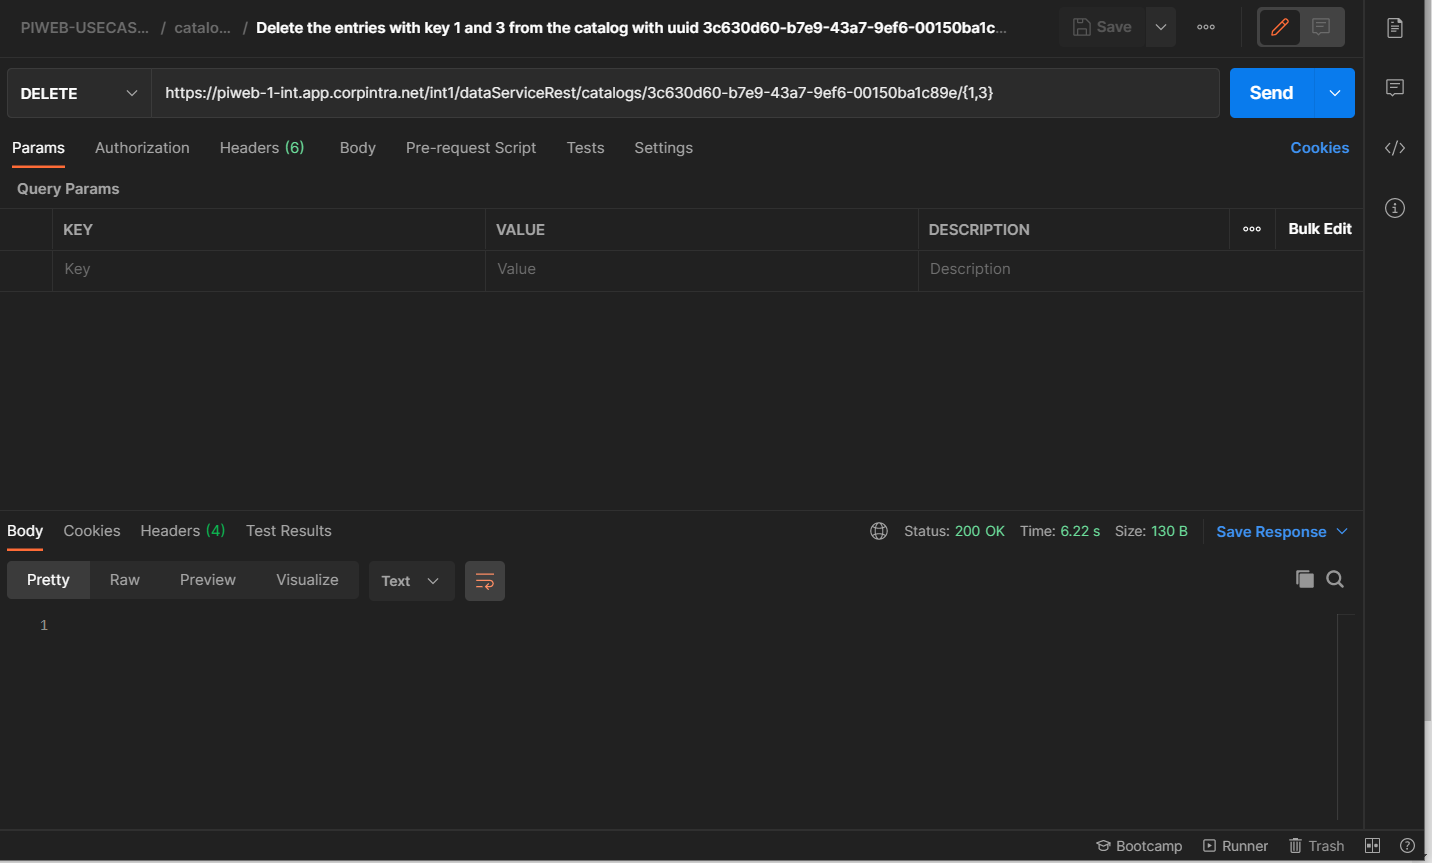This screenshot has width=1432, height=863.
Task: Open the Collection Runner from status bar
Action: pyautogui.click(x=1236, y=845)
